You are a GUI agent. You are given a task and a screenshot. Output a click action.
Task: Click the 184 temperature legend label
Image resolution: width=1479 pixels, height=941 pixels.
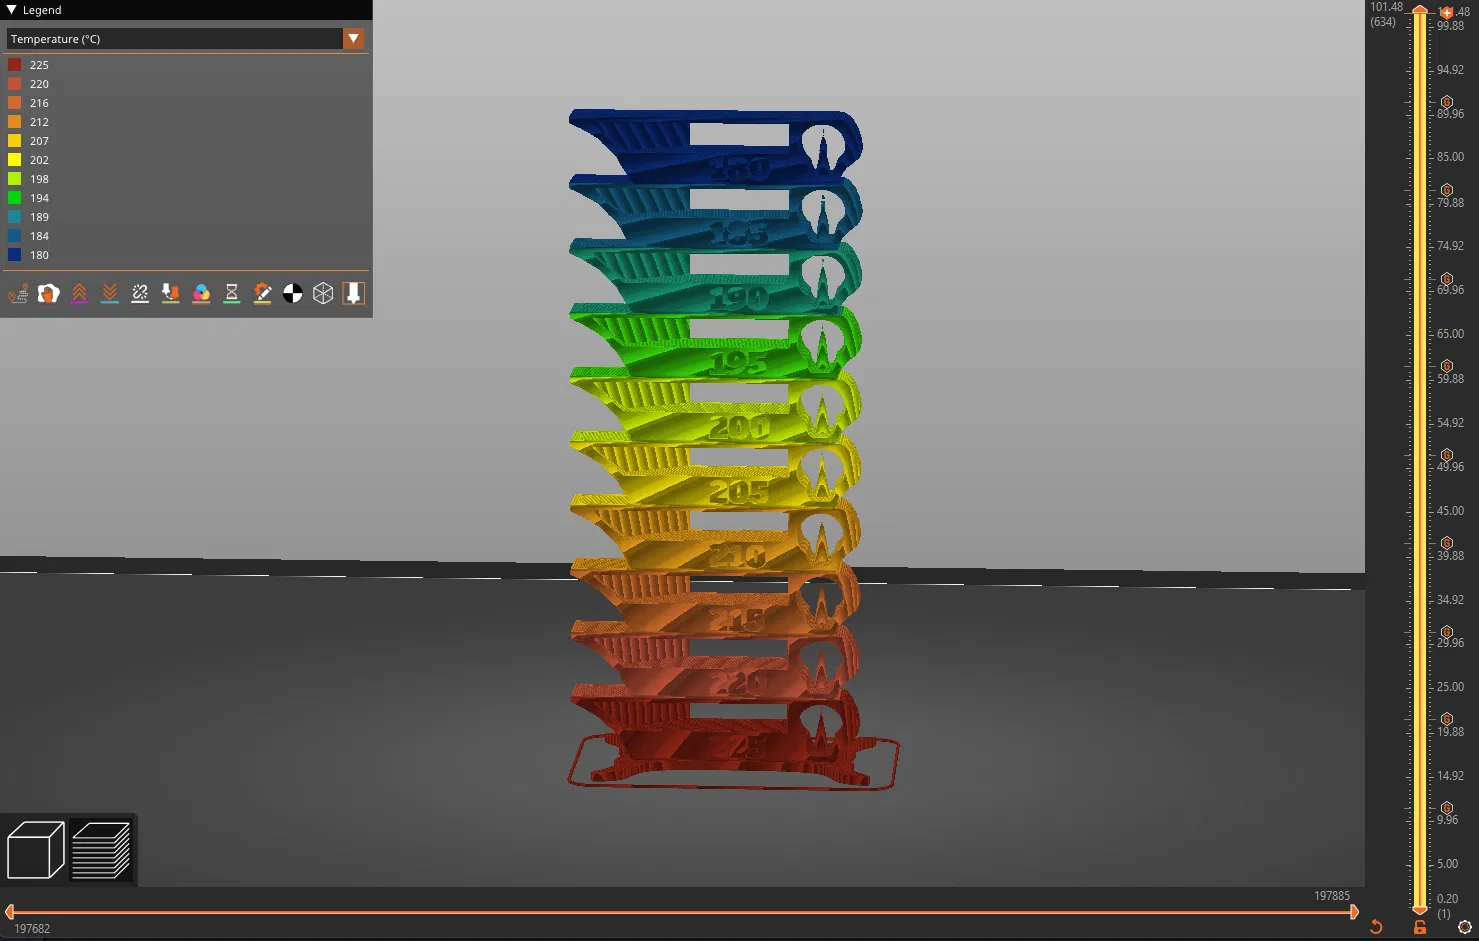click(x=39, y=236)
